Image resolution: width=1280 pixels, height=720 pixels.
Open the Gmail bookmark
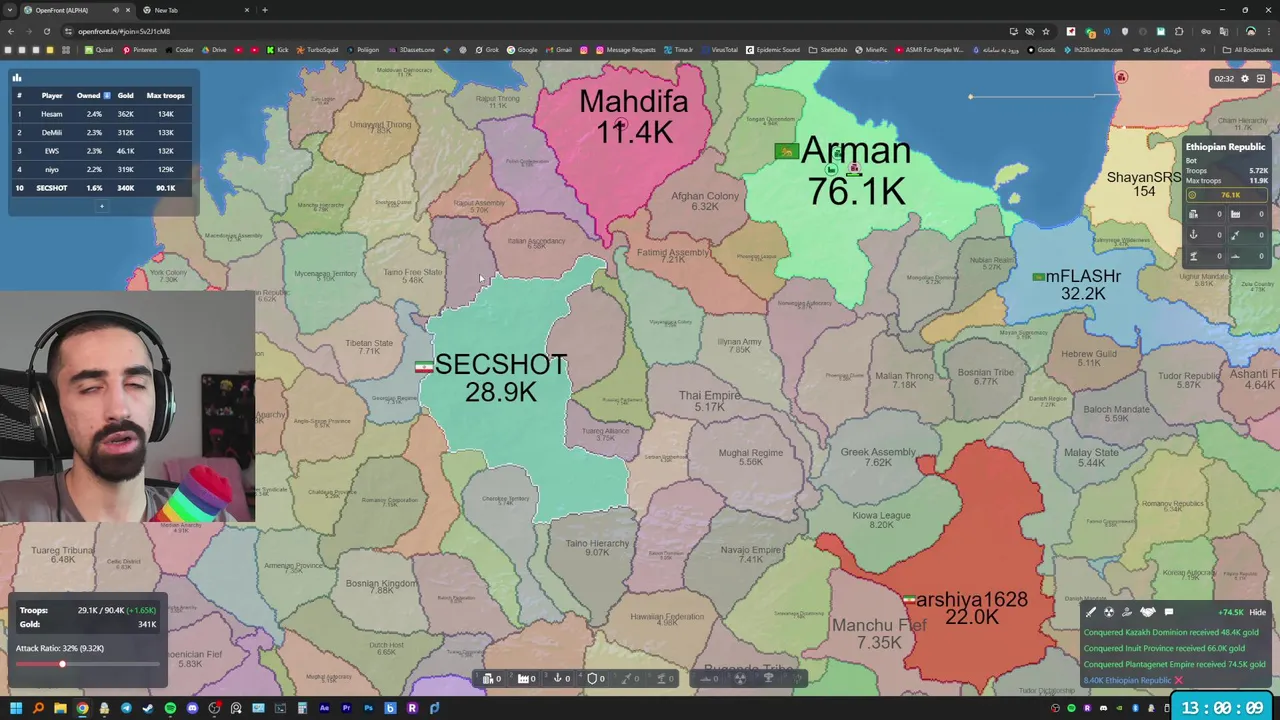coord(560,50)
